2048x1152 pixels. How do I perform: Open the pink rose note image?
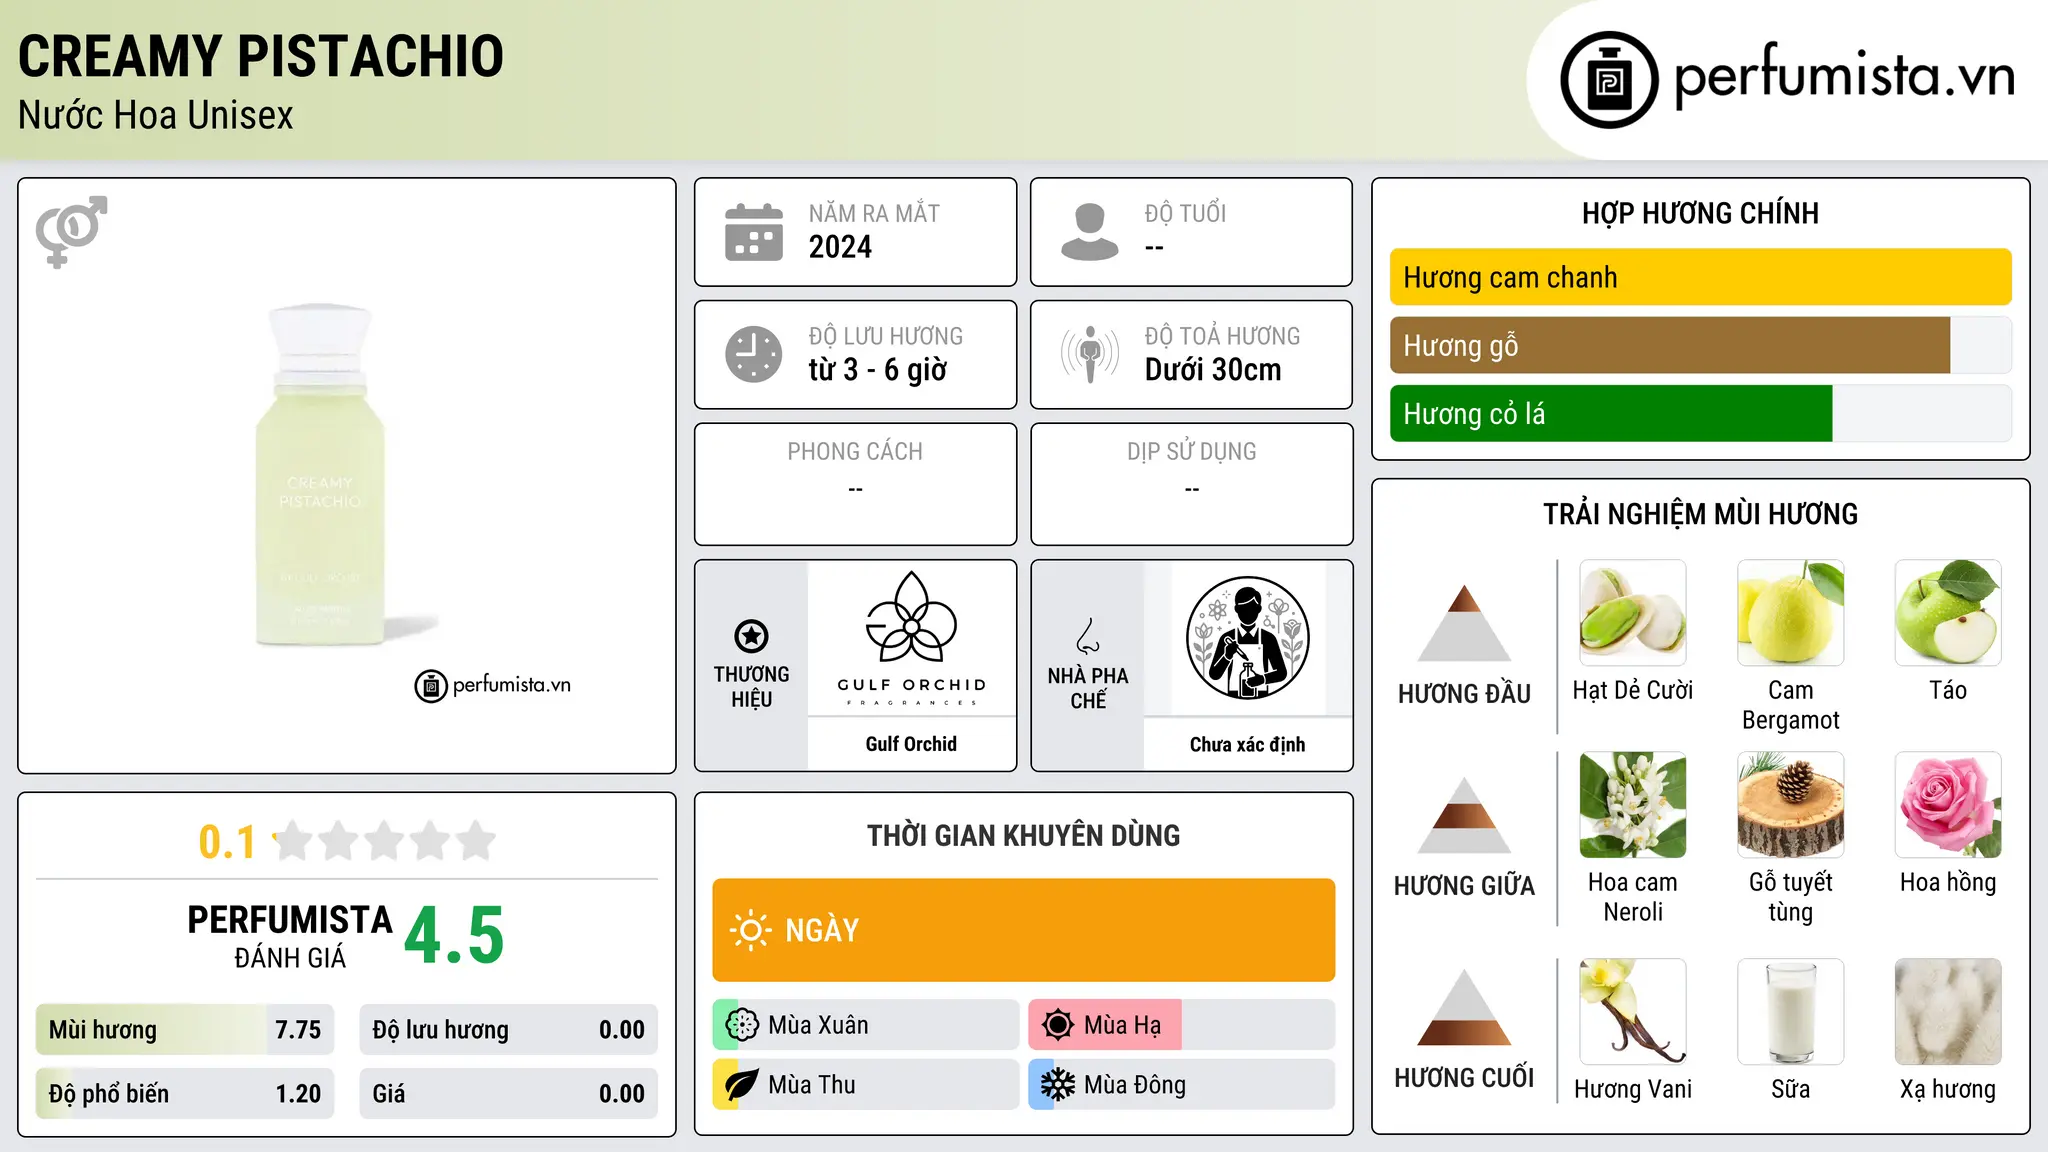[x=1948, y=805]
